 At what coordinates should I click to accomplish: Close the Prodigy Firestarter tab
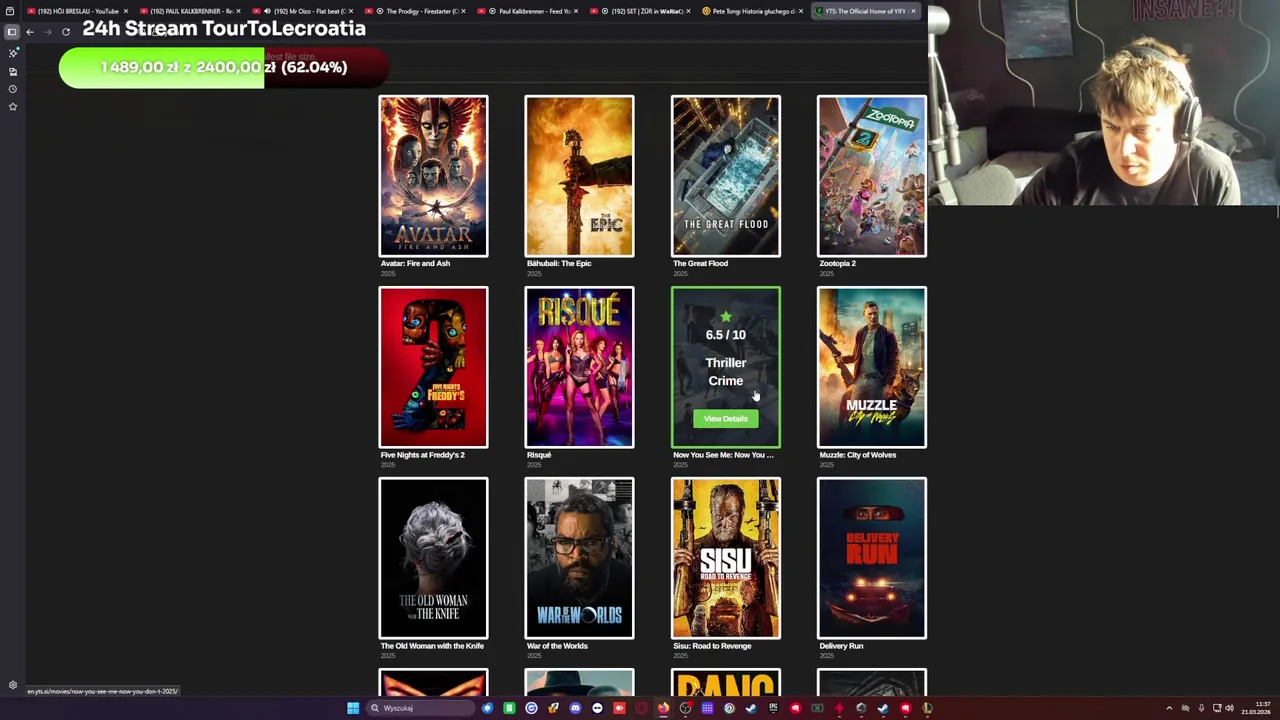[x=464, y=11]
